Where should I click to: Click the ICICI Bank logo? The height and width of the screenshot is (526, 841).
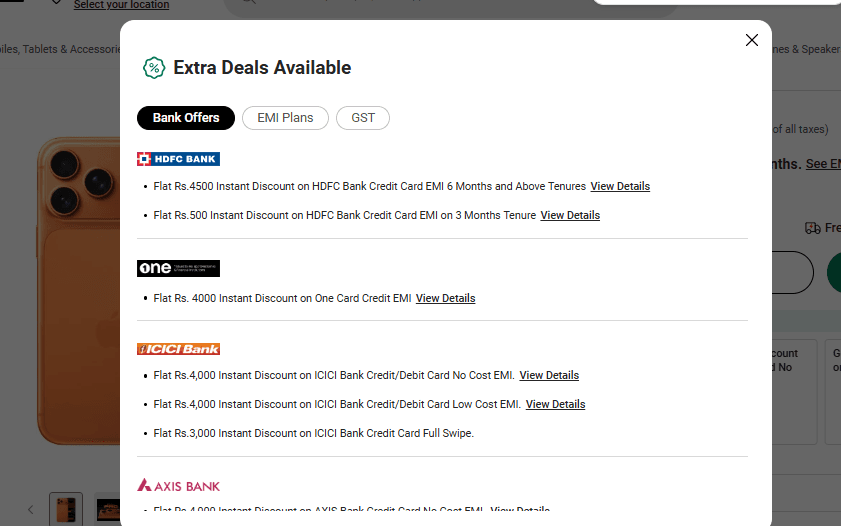tap(178, 349)
